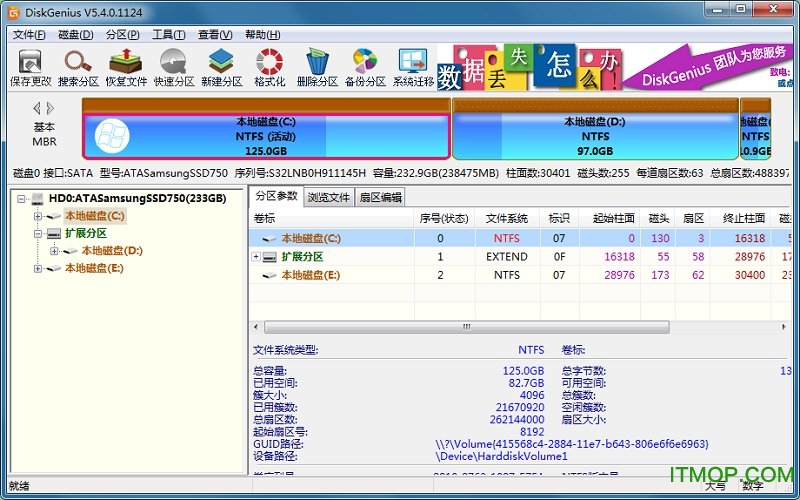Viewport: 800px width, 500px height.
Task: Switch to the 浏览文件 tab
Action: 329,197
